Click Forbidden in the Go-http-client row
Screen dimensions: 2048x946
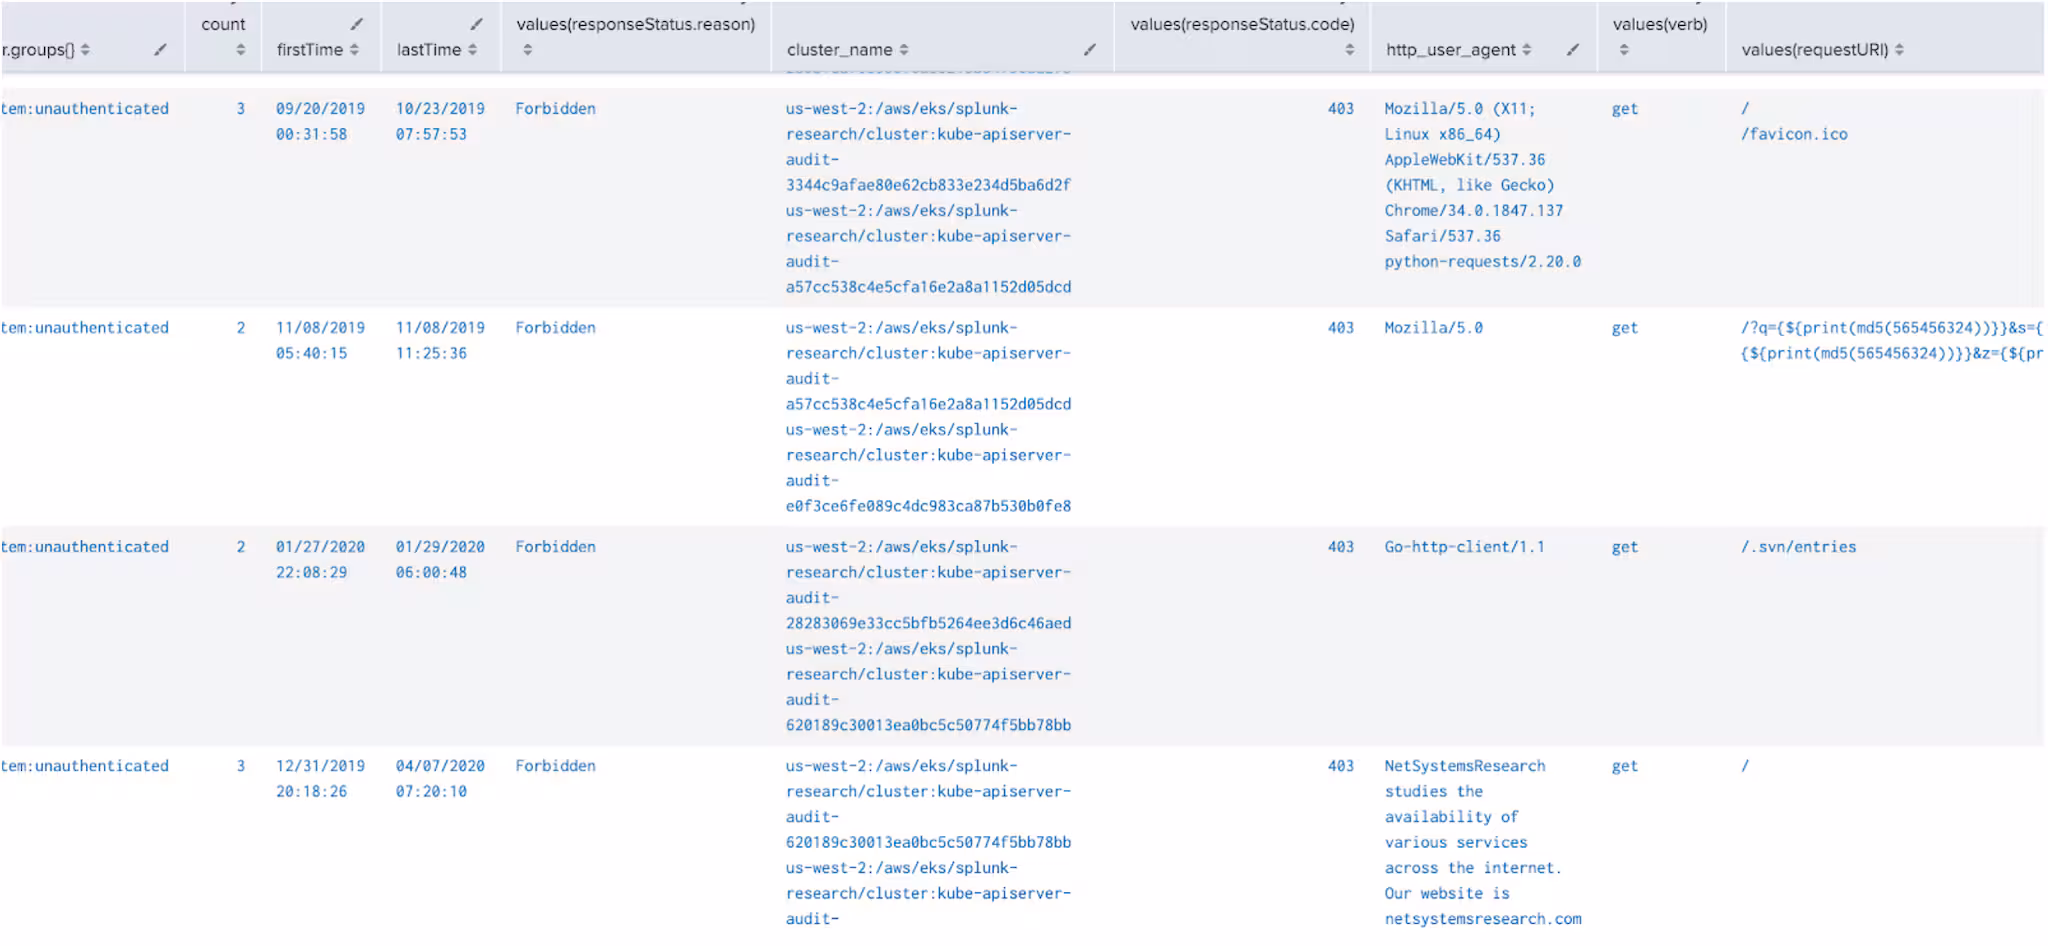555,547
